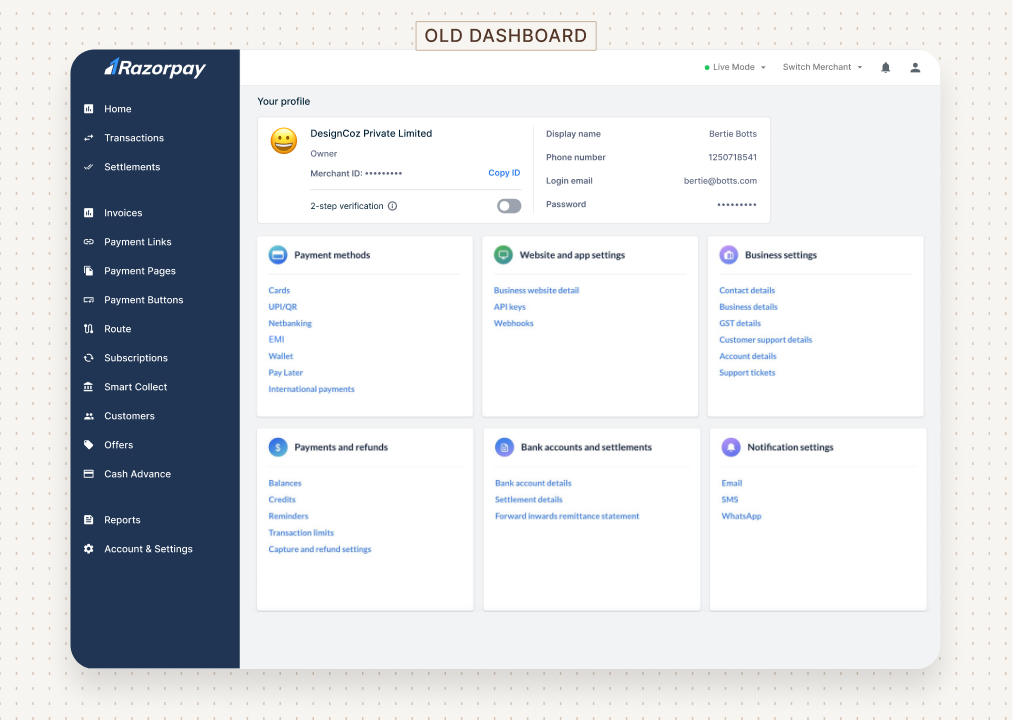
Task: Click the Payment Links chain icon
Action: pos(89,242)
